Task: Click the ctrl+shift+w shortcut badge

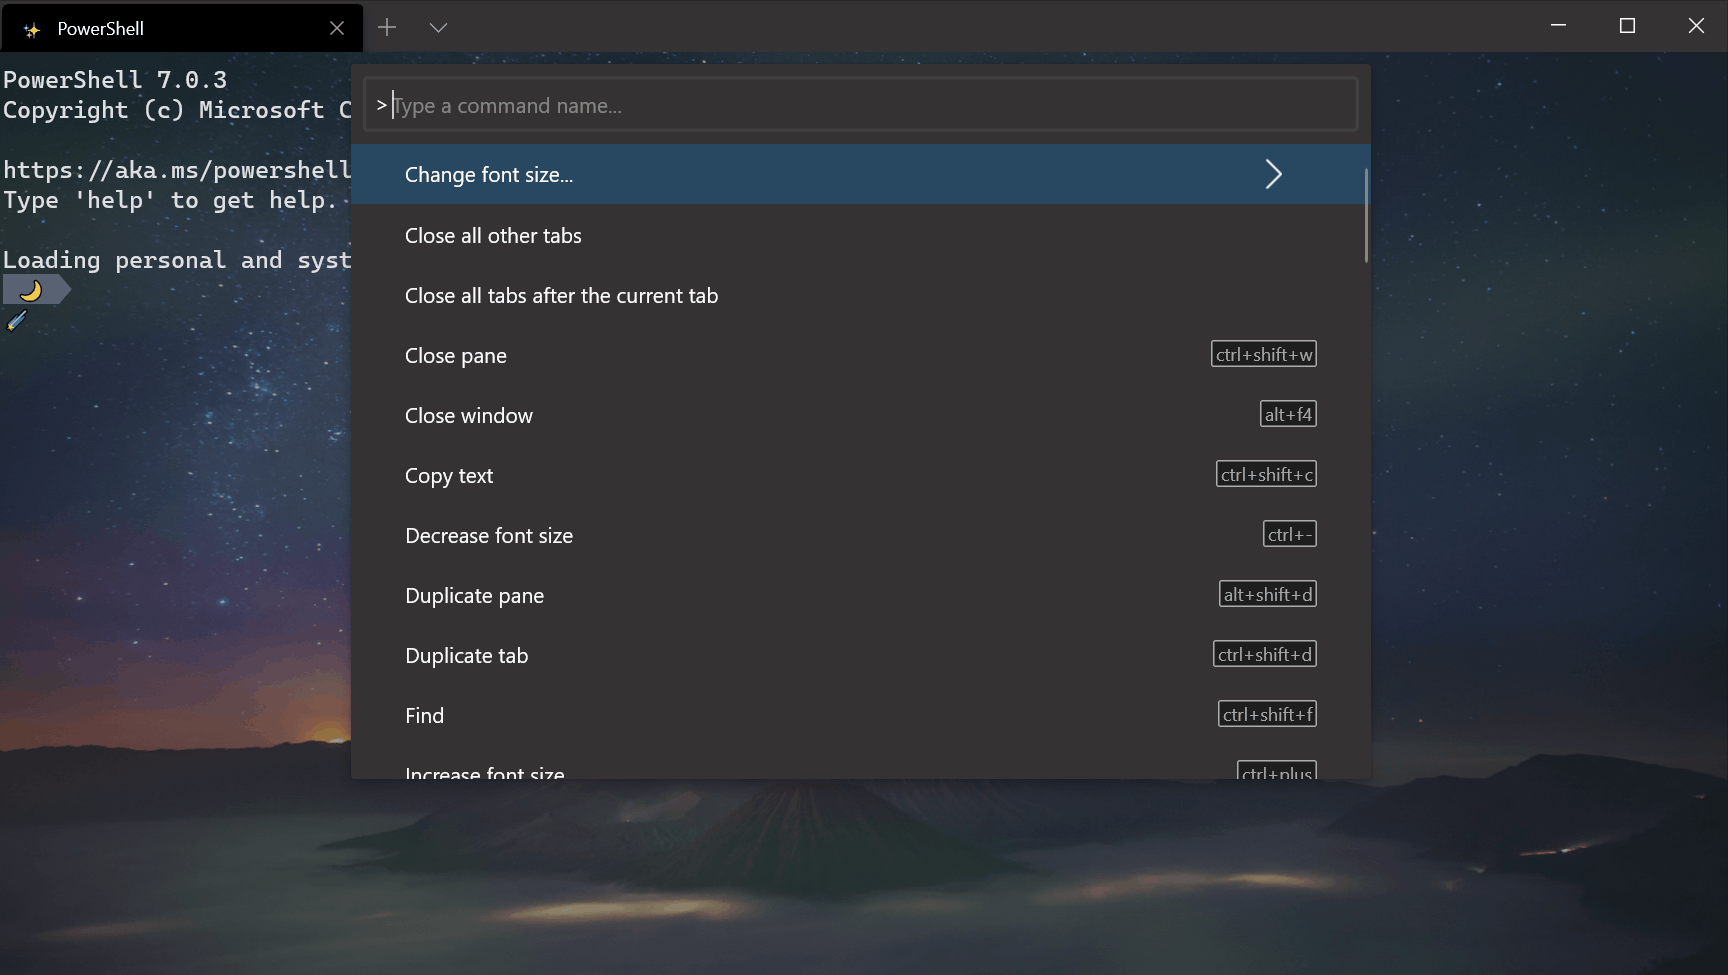Action: [x=1264, y=353]
